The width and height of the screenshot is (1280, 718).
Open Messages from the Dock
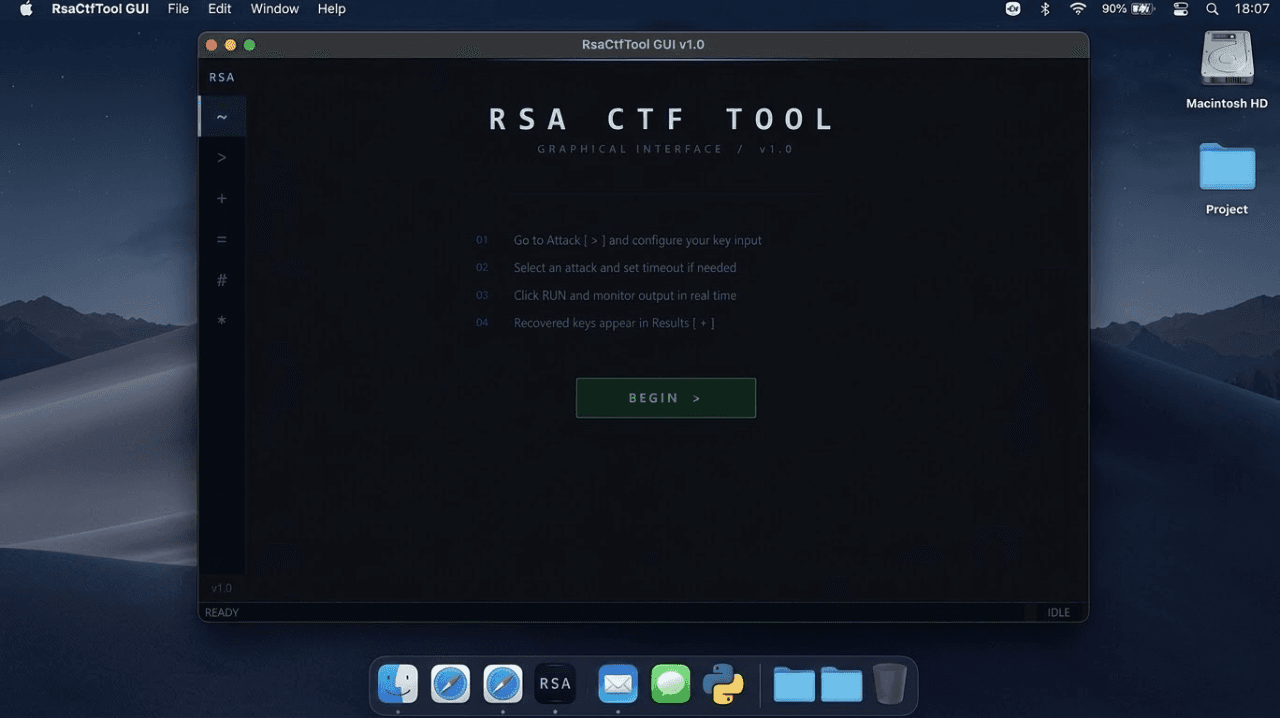[670, 684]
